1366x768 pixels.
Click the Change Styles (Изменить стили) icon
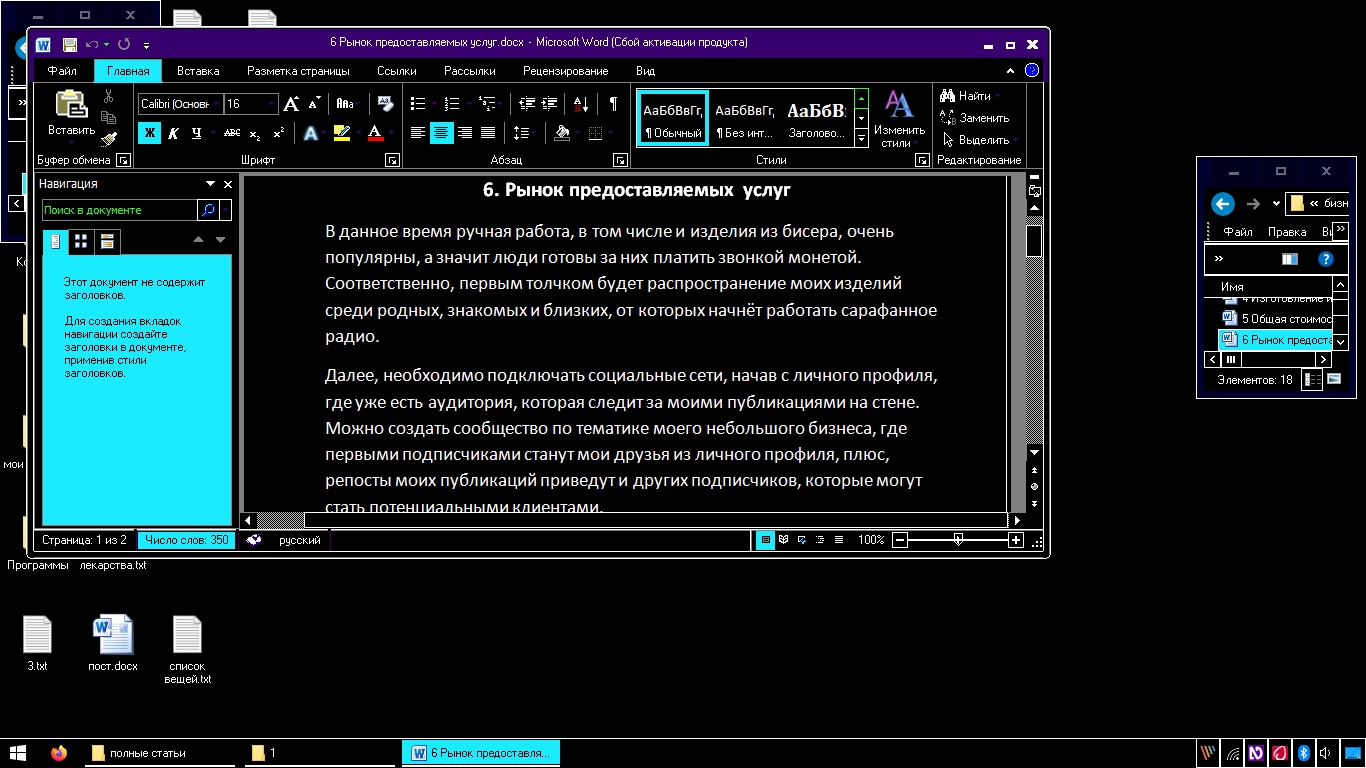click(899, 119)
